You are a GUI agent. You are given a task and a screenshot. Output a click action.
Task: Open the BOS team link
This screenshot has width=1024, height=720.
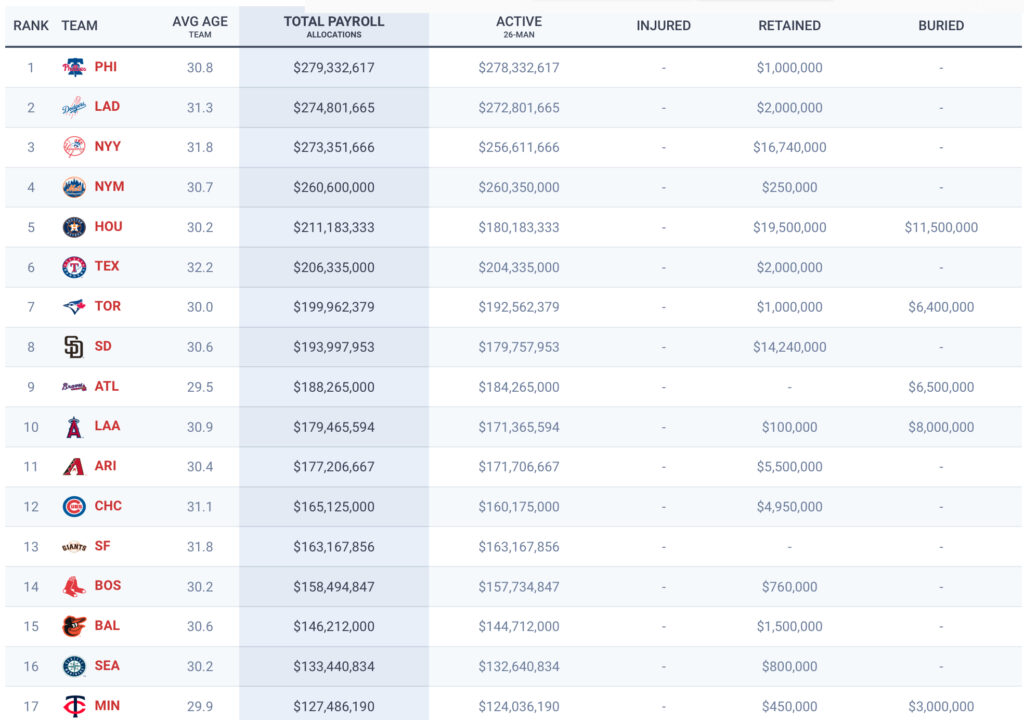pyautogui.click(x=108, y=585)
